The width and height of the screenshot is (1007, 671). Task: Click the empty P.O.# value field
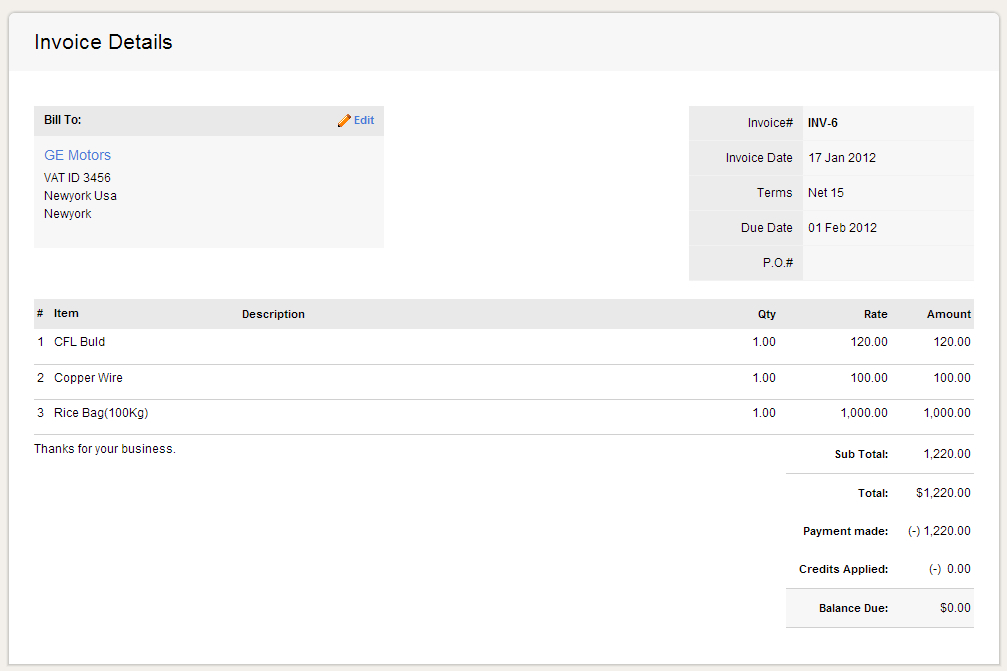(887, 263)
